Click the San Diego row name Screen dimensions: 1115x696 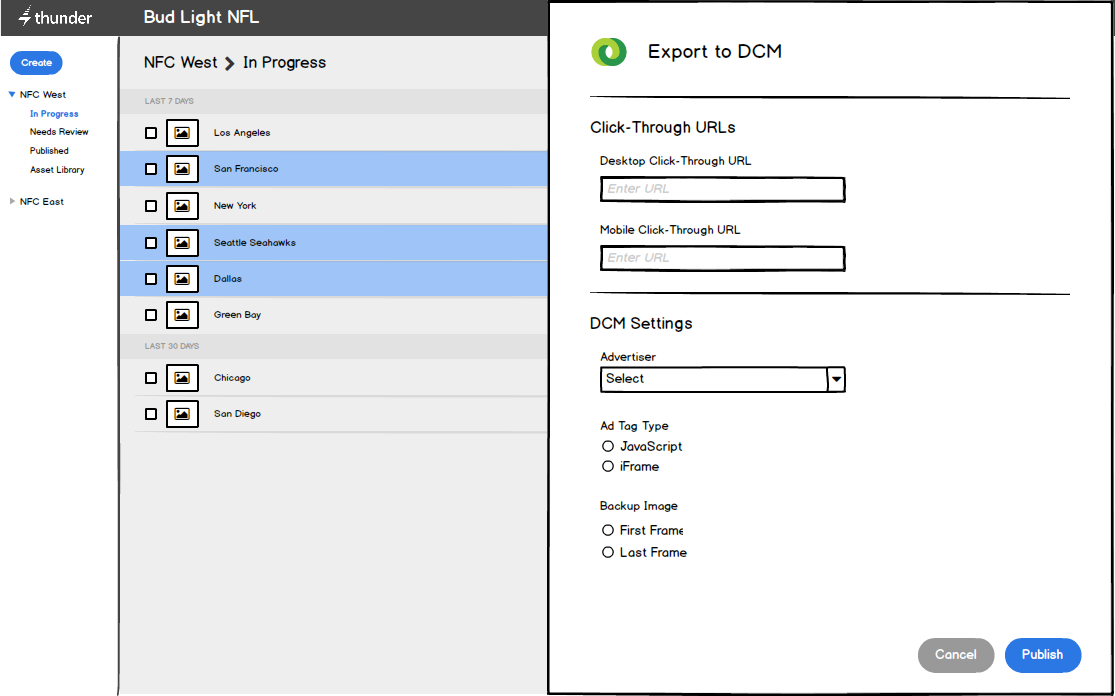[x=238, y=414]
